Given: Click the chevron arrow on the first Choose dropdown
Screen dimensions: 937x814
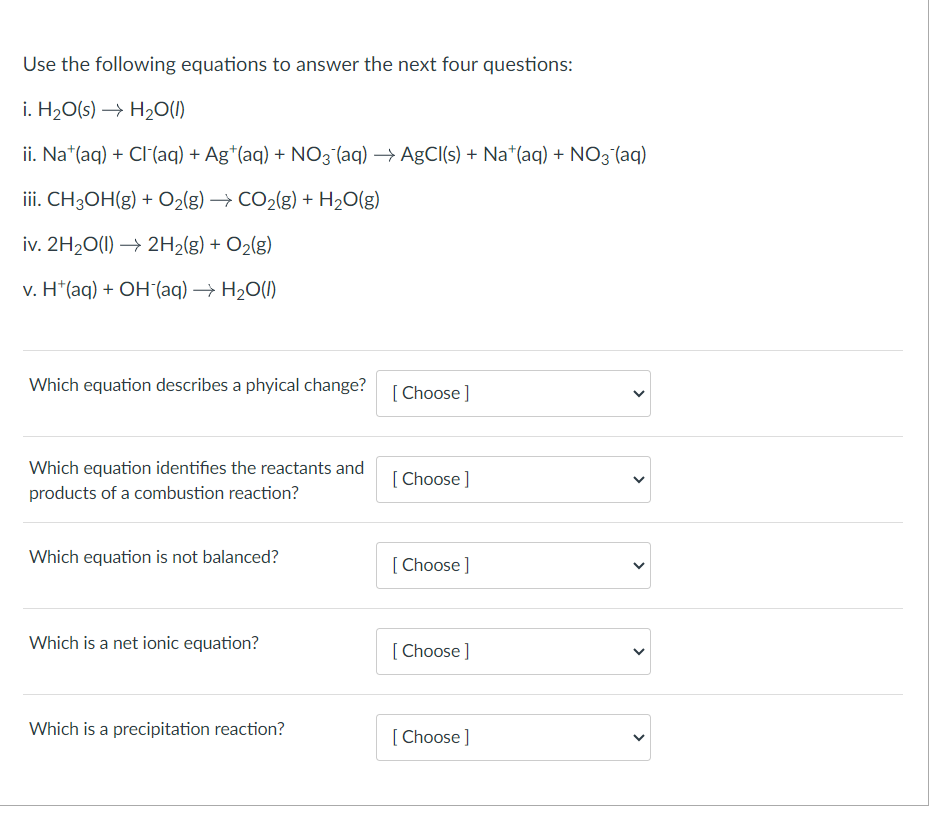Looking at the screenshot, I should click(638, 393).
